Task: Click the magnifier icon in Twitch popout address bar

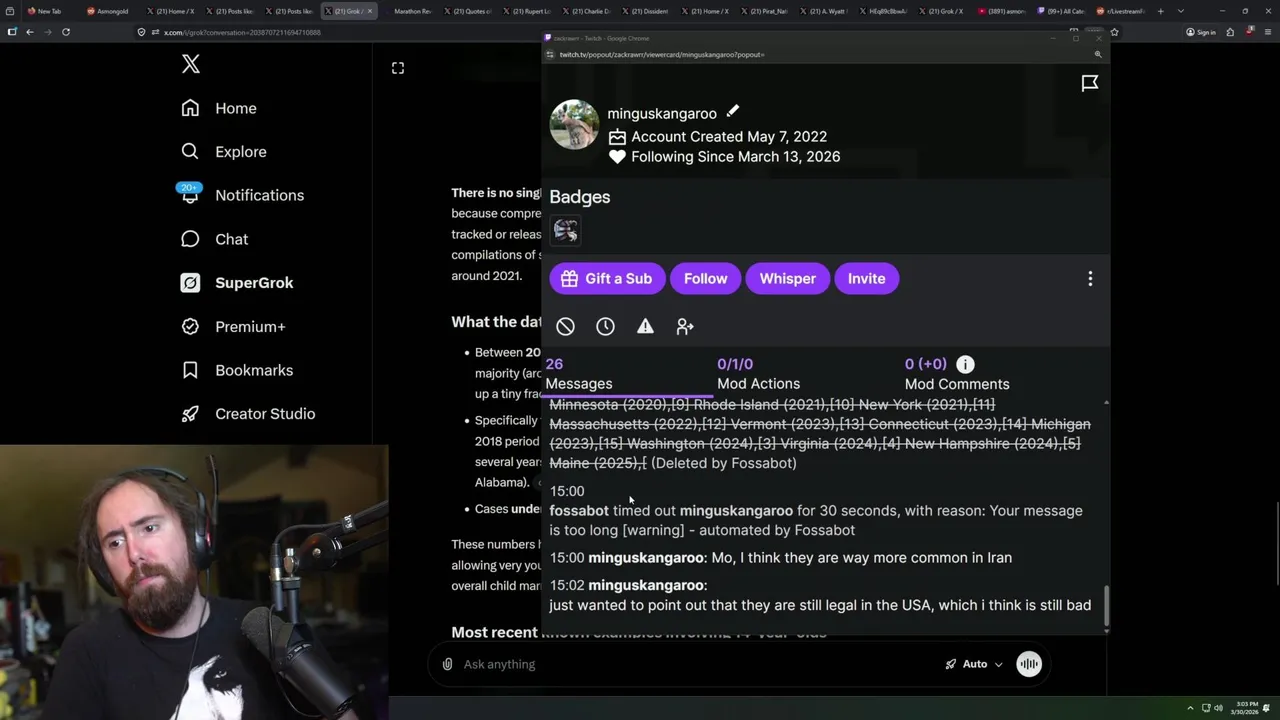Action: click(x=1098, y=55)
